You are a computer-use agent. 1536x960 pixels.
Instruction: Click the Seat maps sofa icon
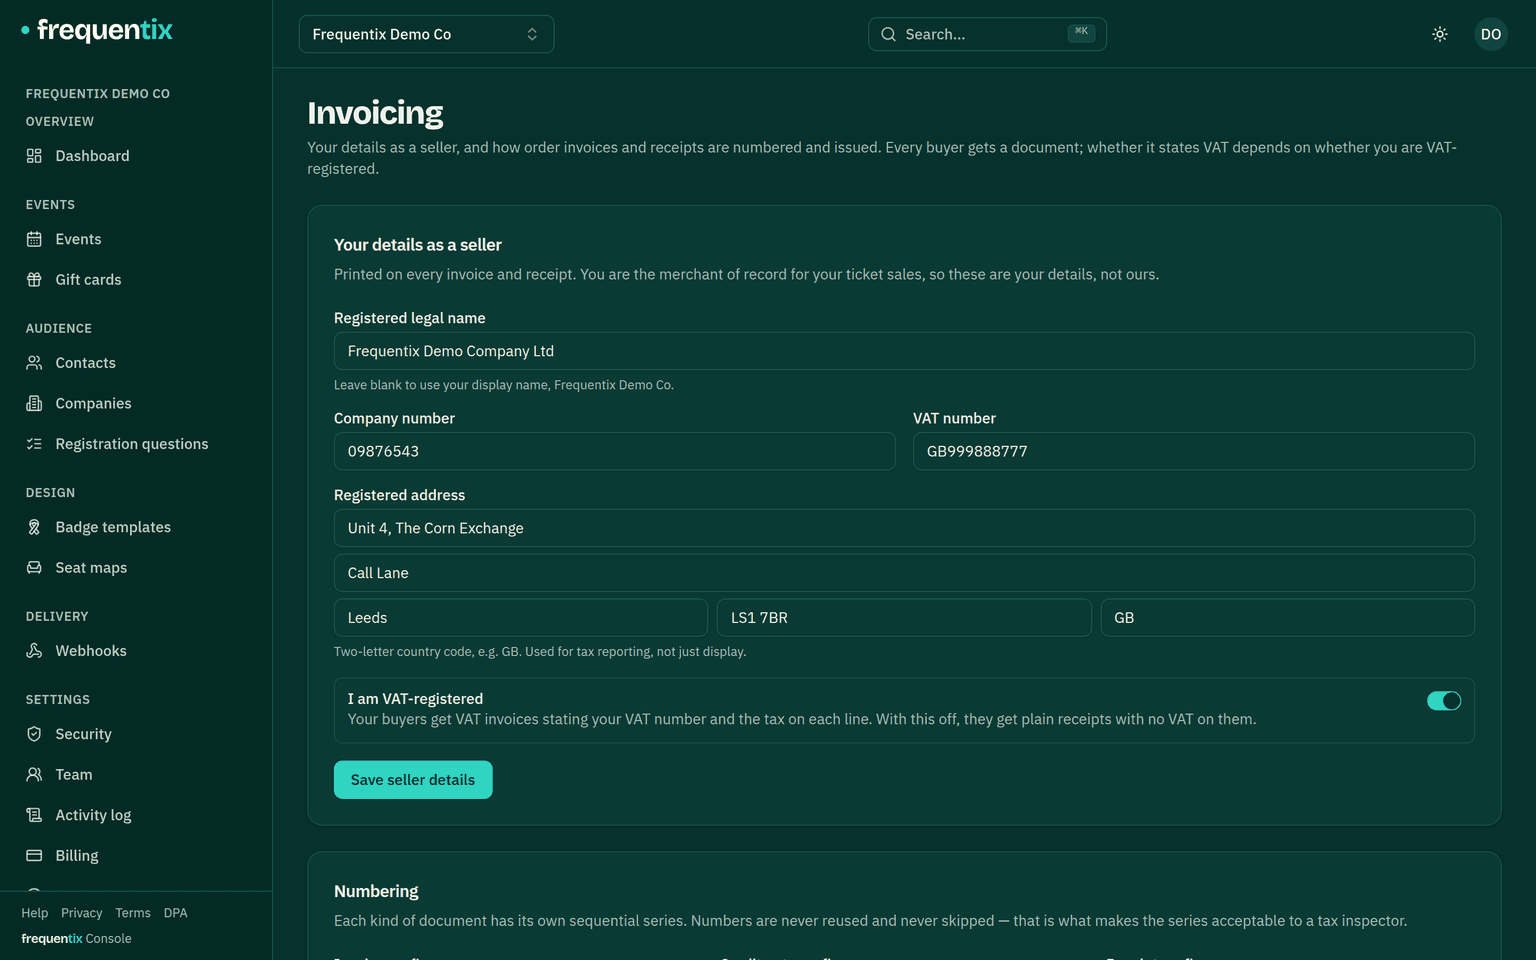34,568
